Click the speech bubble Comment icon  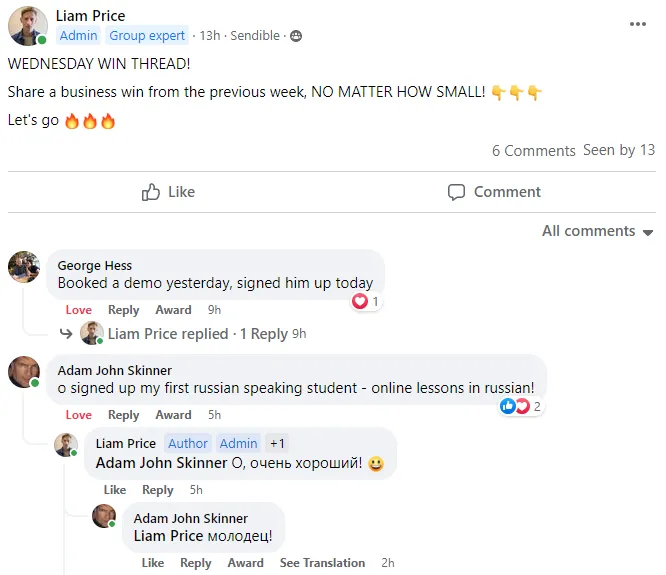tap(456, 192)
